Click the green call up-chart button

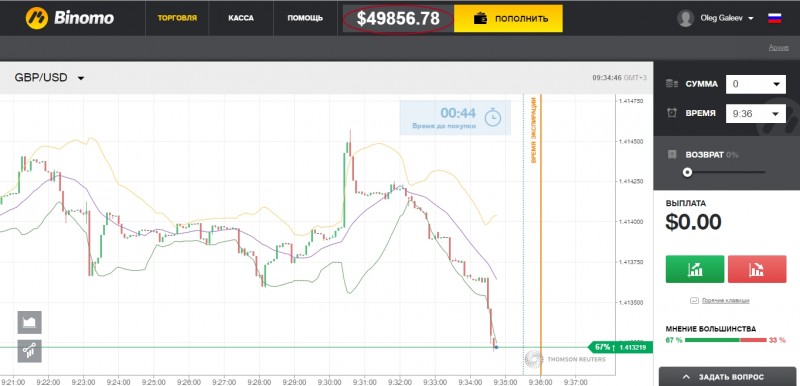click(695, 269)
